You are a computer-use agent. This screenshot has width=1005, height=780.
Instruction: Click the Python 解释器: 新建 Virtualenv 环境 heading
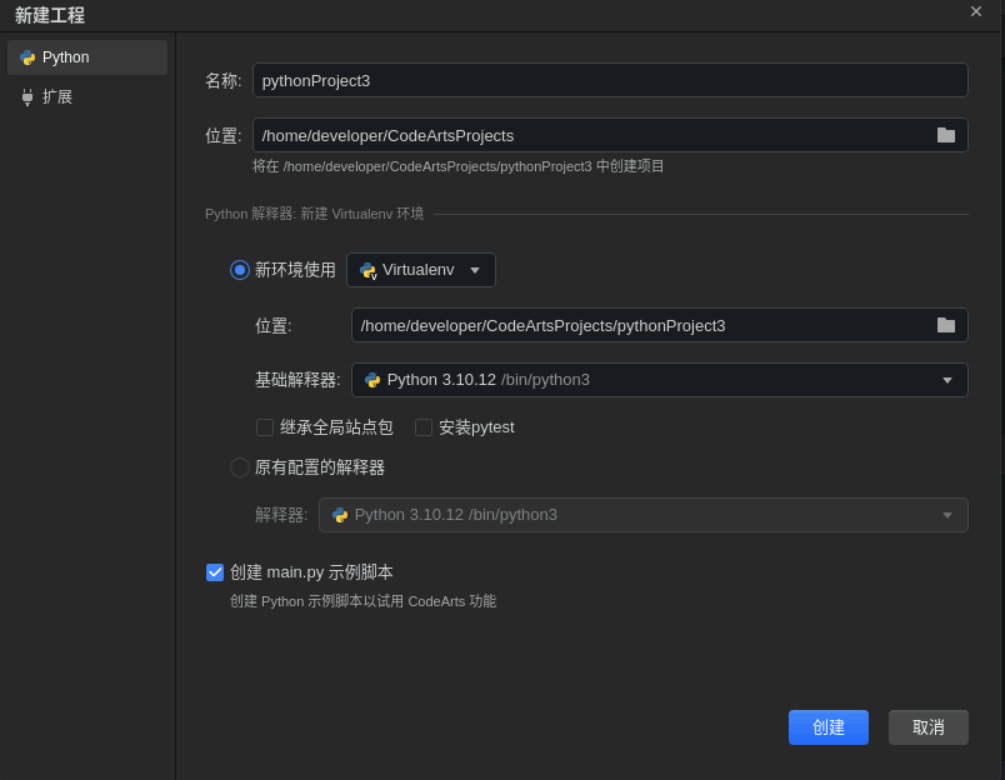pyautogui.click(x=314, y=214)
